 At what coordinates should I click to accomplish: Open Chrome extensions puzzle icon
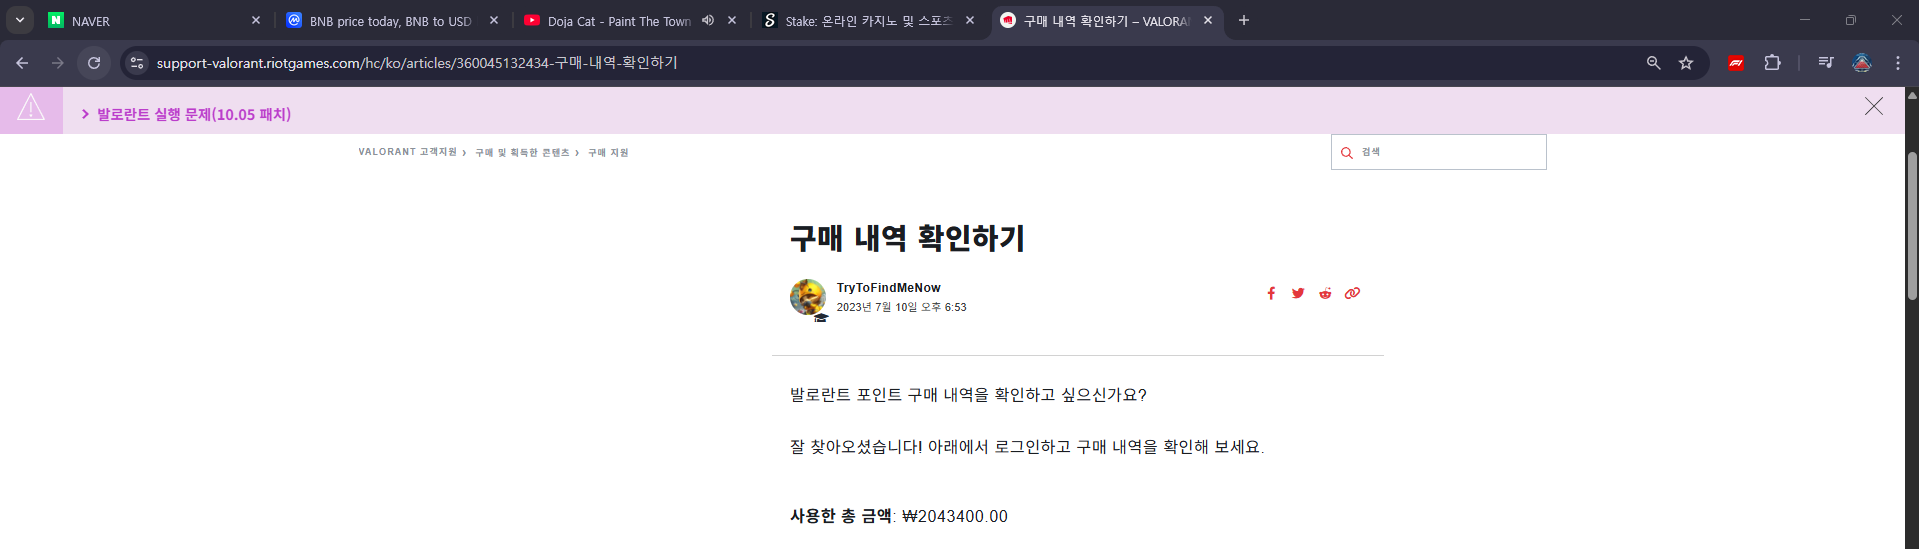click(x=1772, y=63)
